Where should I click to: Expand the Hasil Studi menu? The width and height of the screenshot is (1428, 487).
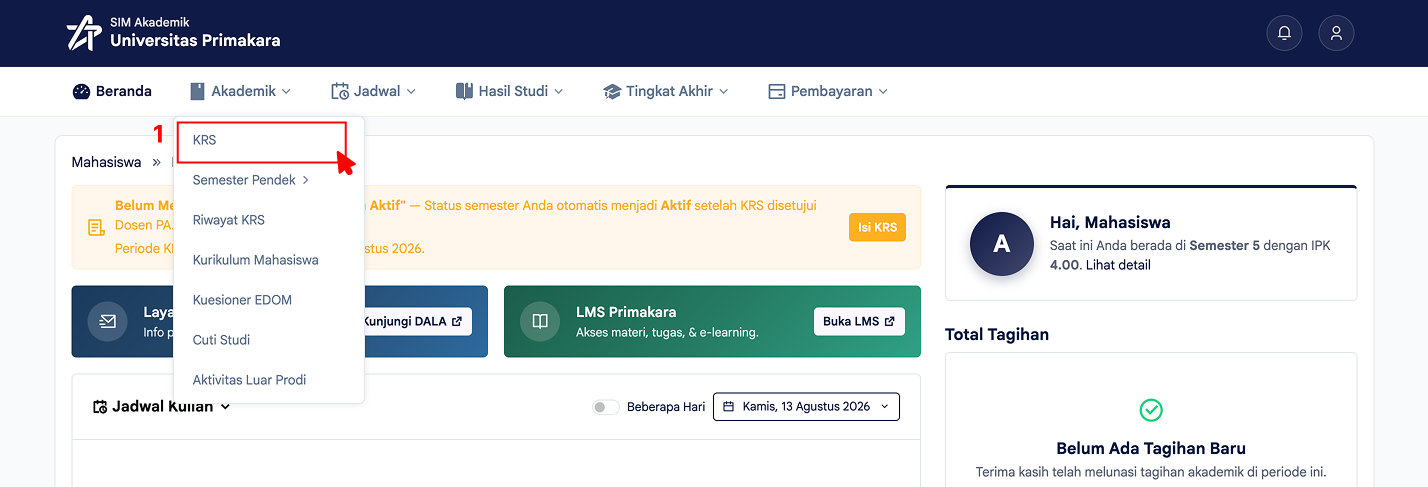pyautogui.click(x=509, y=91)
